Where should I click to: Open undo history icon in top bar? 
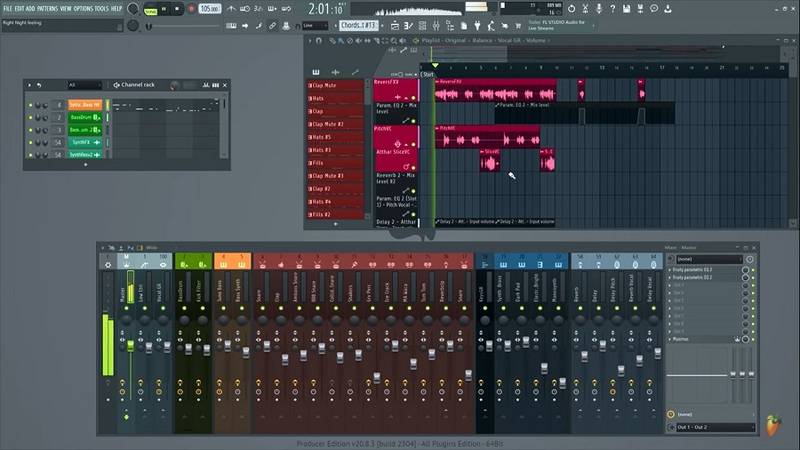pyautogui.click(x=571, y=9)
